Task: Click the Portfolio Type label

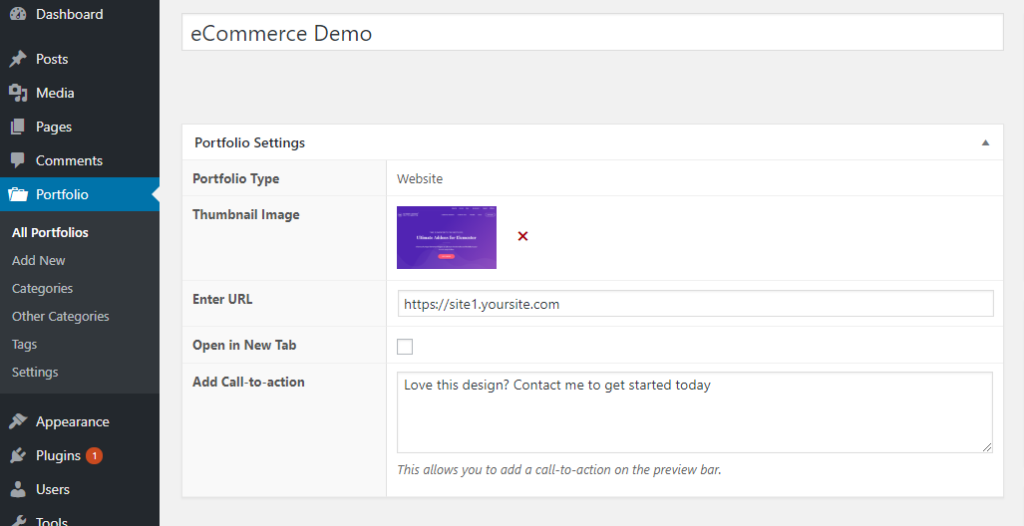Action: (236, 178)
